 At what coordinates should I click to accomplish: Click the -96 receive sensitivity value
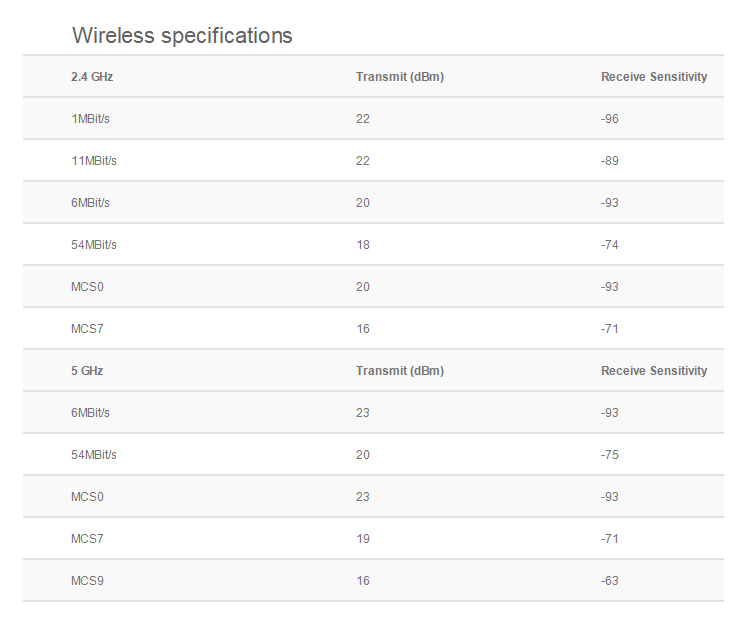tap(610, 119)
